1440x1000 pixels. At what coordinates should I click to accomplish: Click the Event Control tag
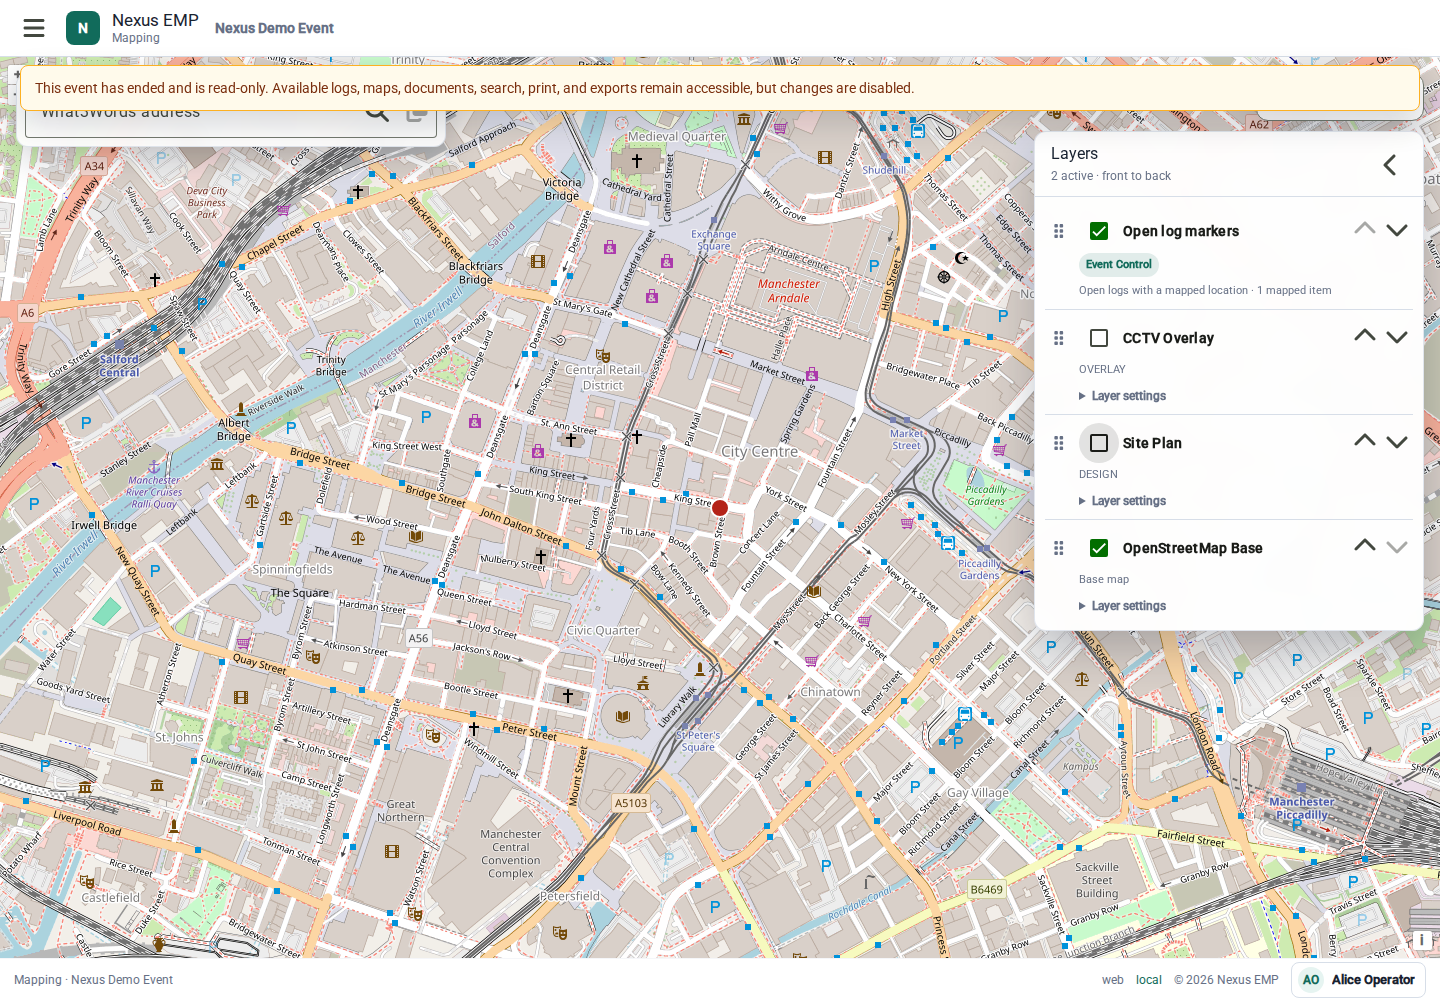coord(1119,264)
